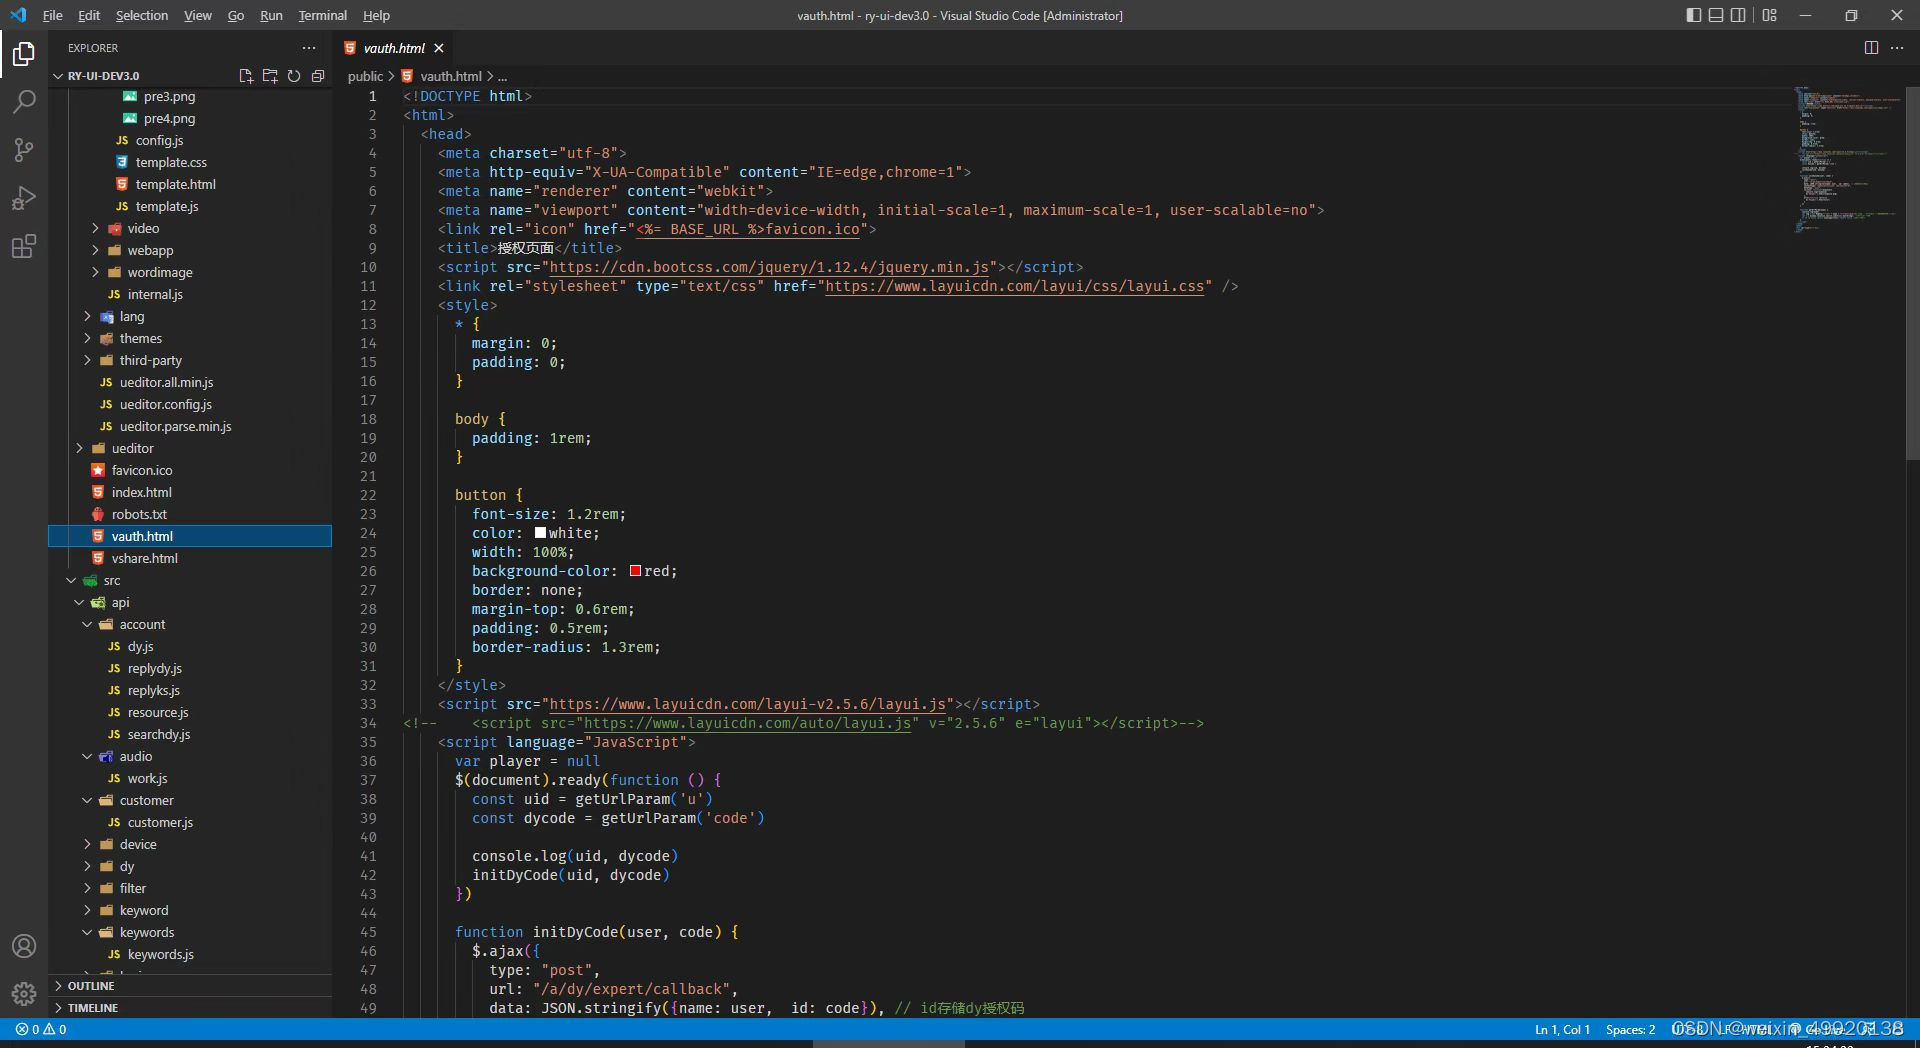Toggle the bottom panel layout button
Image resolution: width=1920 pixels, height=1048 pixels.
[1716, 15]
